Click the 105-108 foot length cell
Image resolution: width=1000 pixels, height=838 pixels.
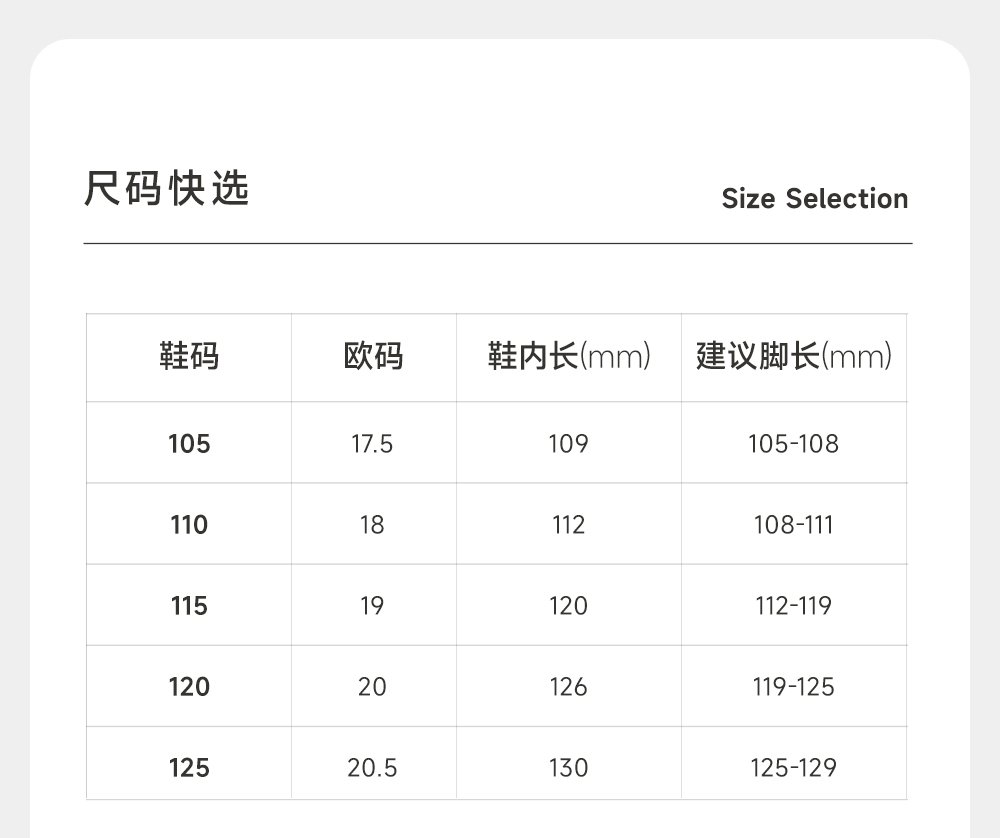(793, 443)
